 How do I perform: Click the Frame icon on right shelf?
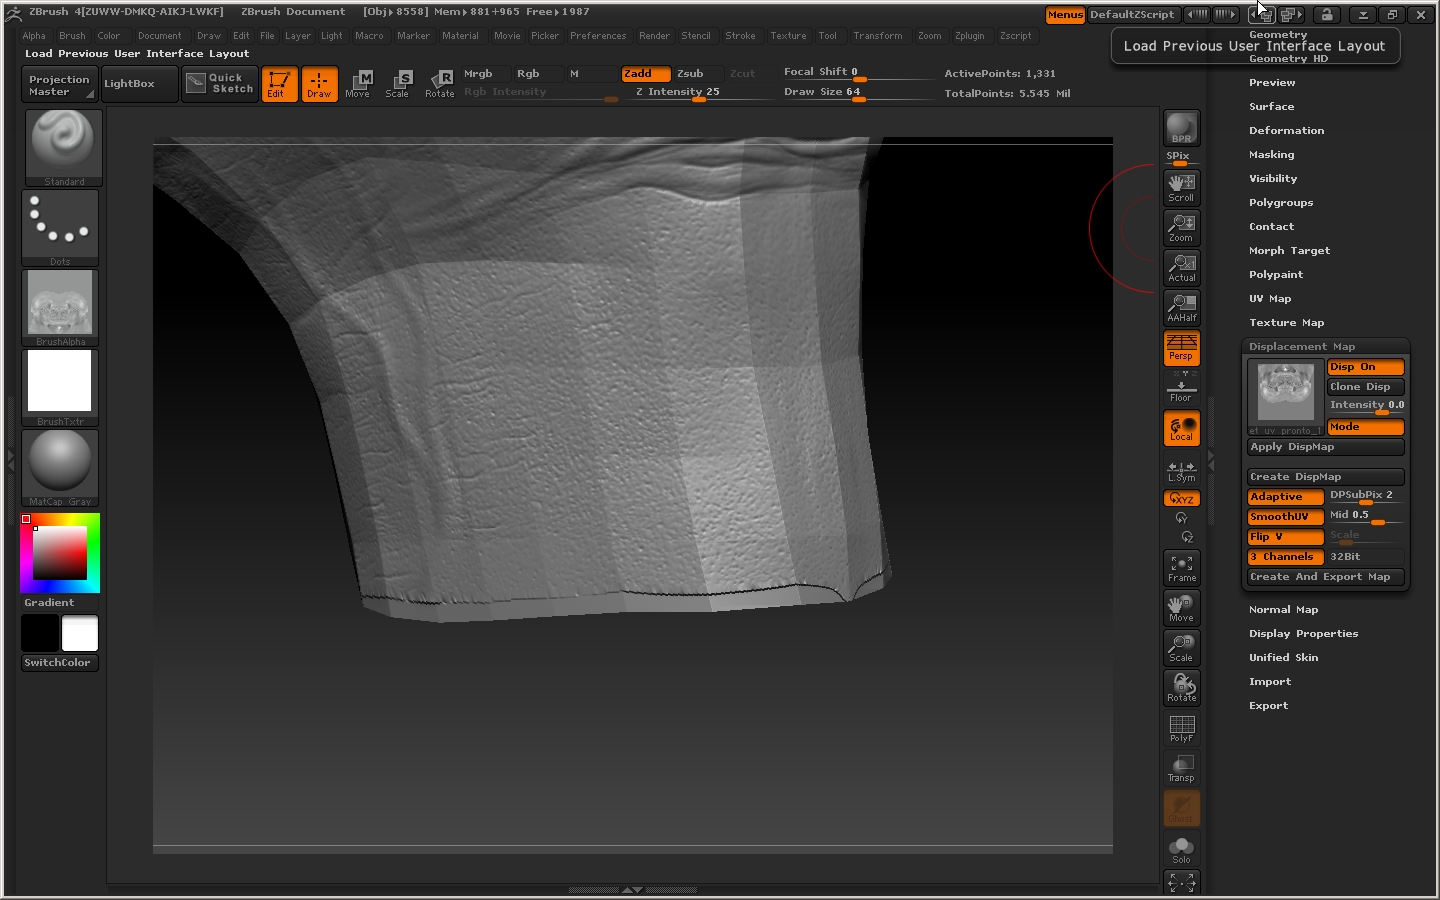click(x=1181, y=568)
